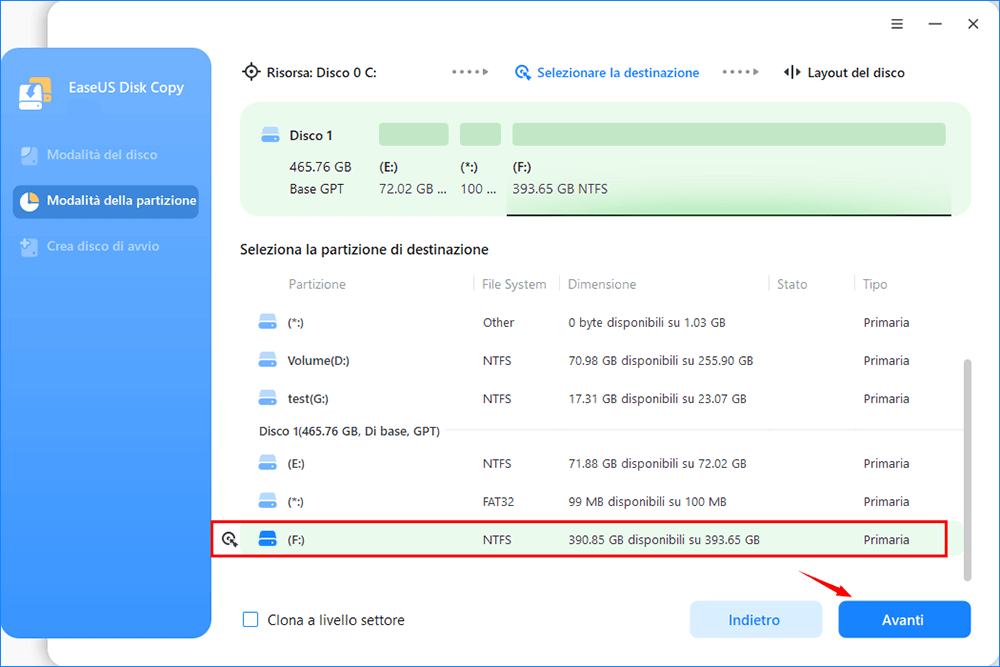Select the E: partition bar in Disco 1
This screenshot has width=1000, height=667.
point(413,135)
